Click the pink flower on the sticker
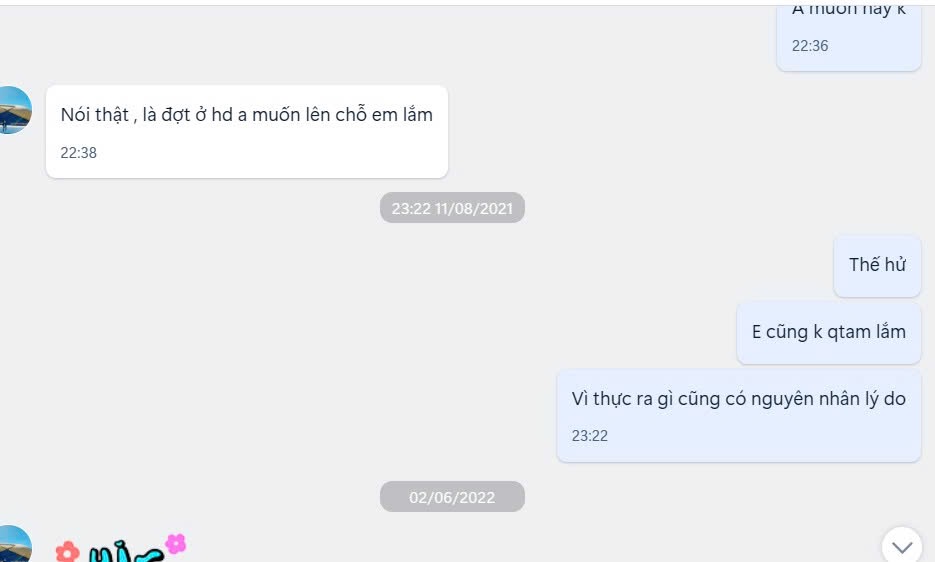This screenshot has height=562, width=935. 176,544
